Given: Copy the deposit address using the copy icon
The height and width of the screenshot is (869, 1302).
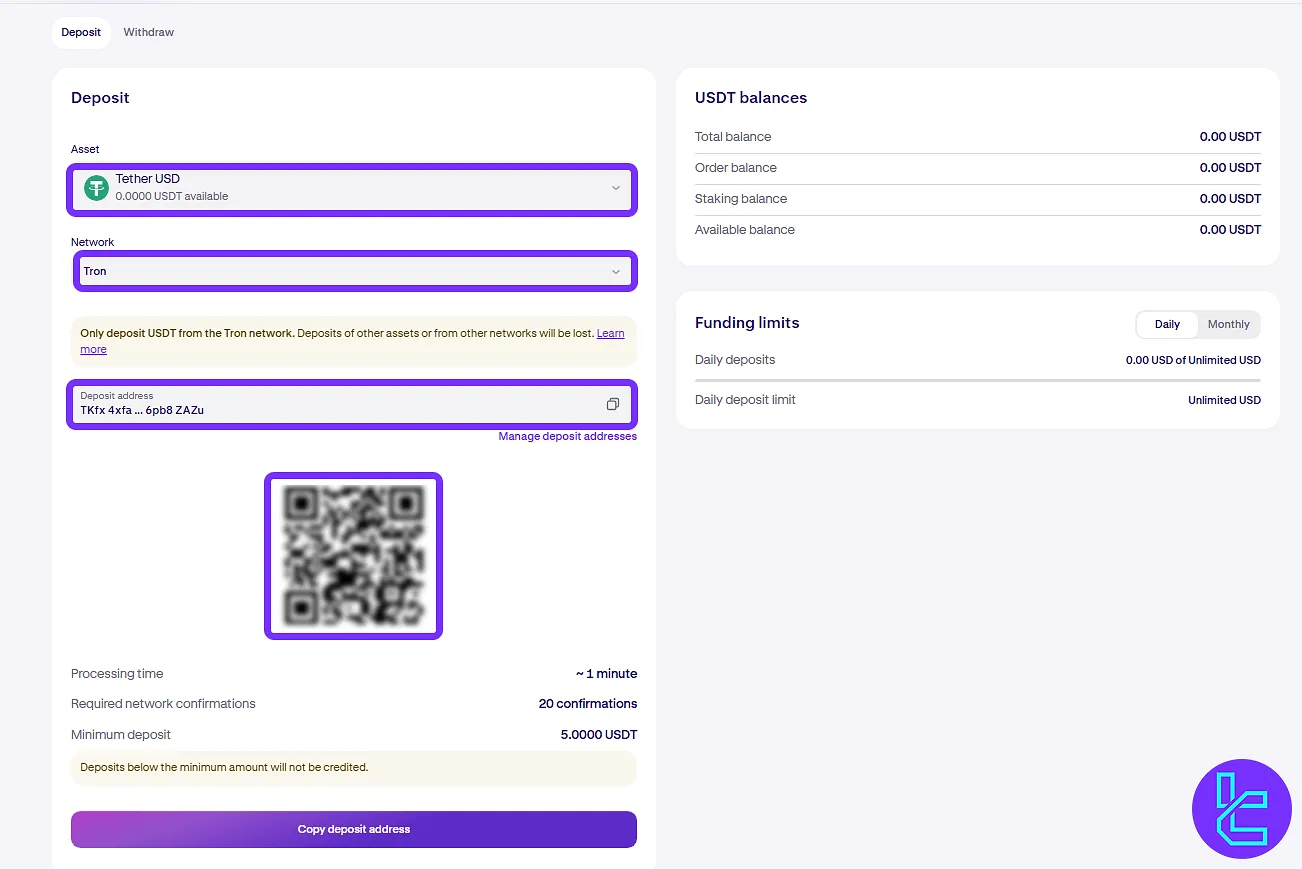Looking at the screenshot, I should (x=613, y=404).
